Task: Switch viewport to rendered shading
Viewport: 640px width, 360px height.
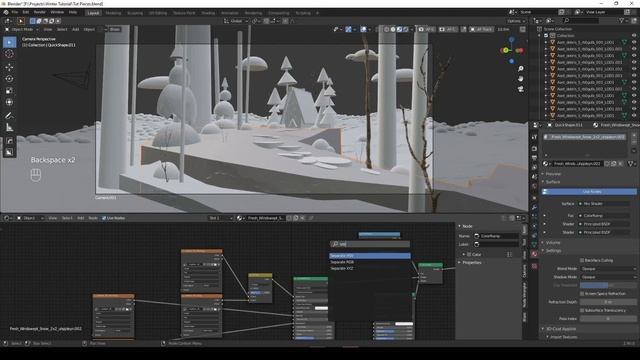Action: (406, 29)
